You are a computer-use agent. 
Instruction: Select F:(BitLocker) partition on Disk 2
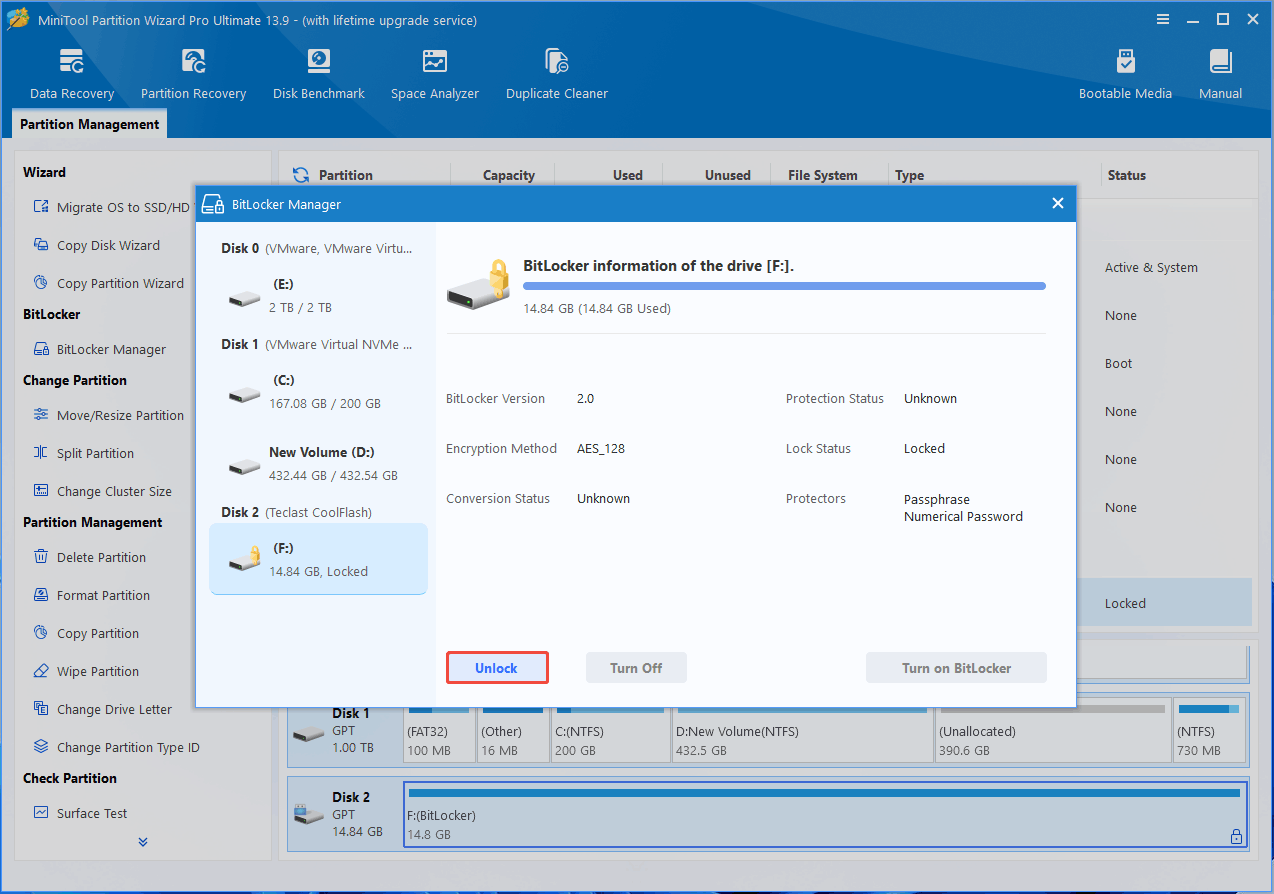tap(825, 814)
